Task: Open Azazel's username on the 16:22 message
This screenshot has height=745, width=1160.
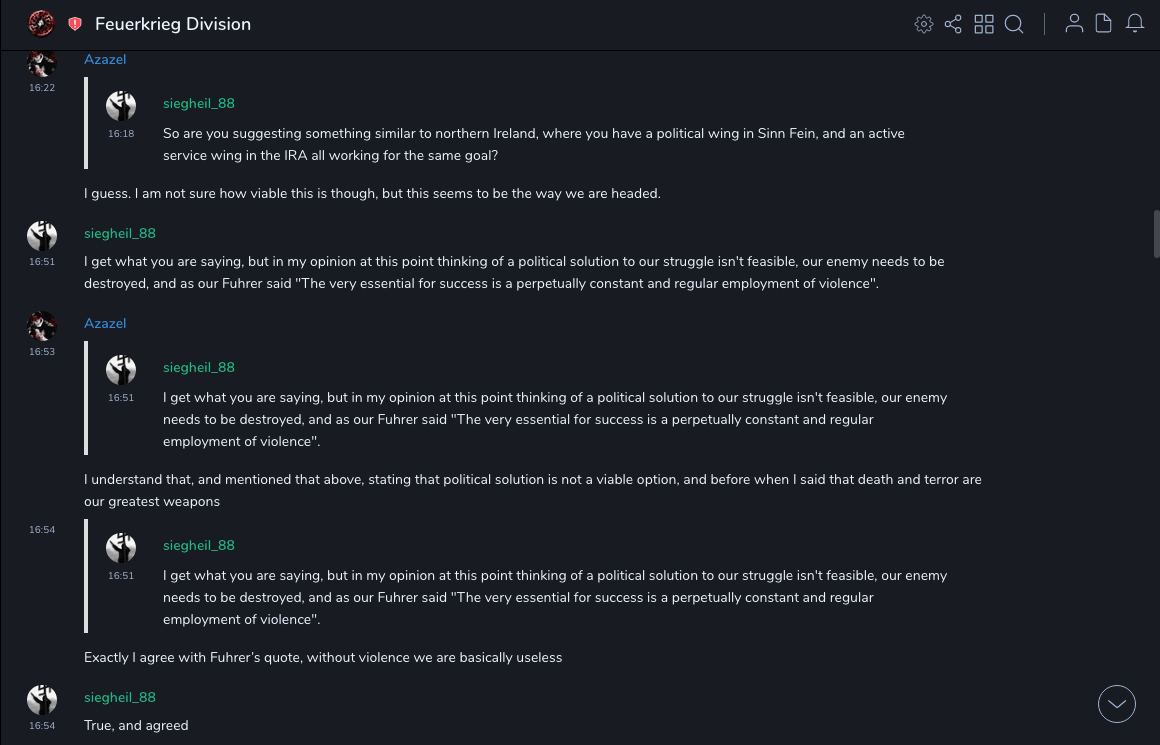Action: 105,60
